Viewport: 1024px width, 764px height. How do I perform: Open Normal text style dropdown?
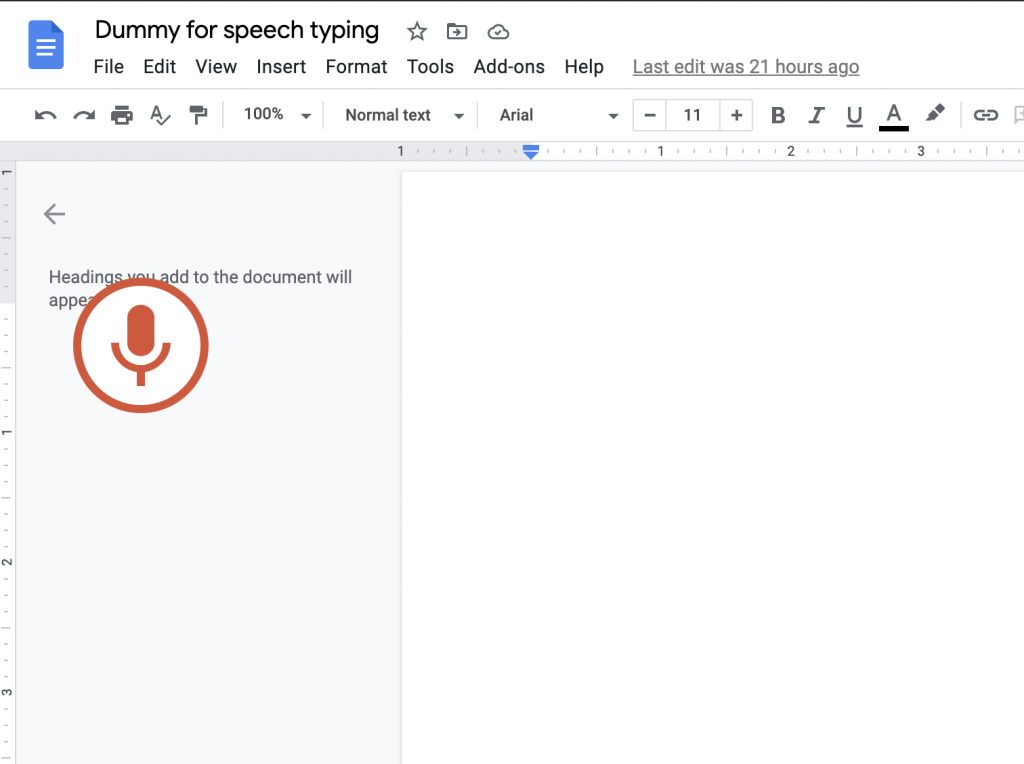point(404,116)
